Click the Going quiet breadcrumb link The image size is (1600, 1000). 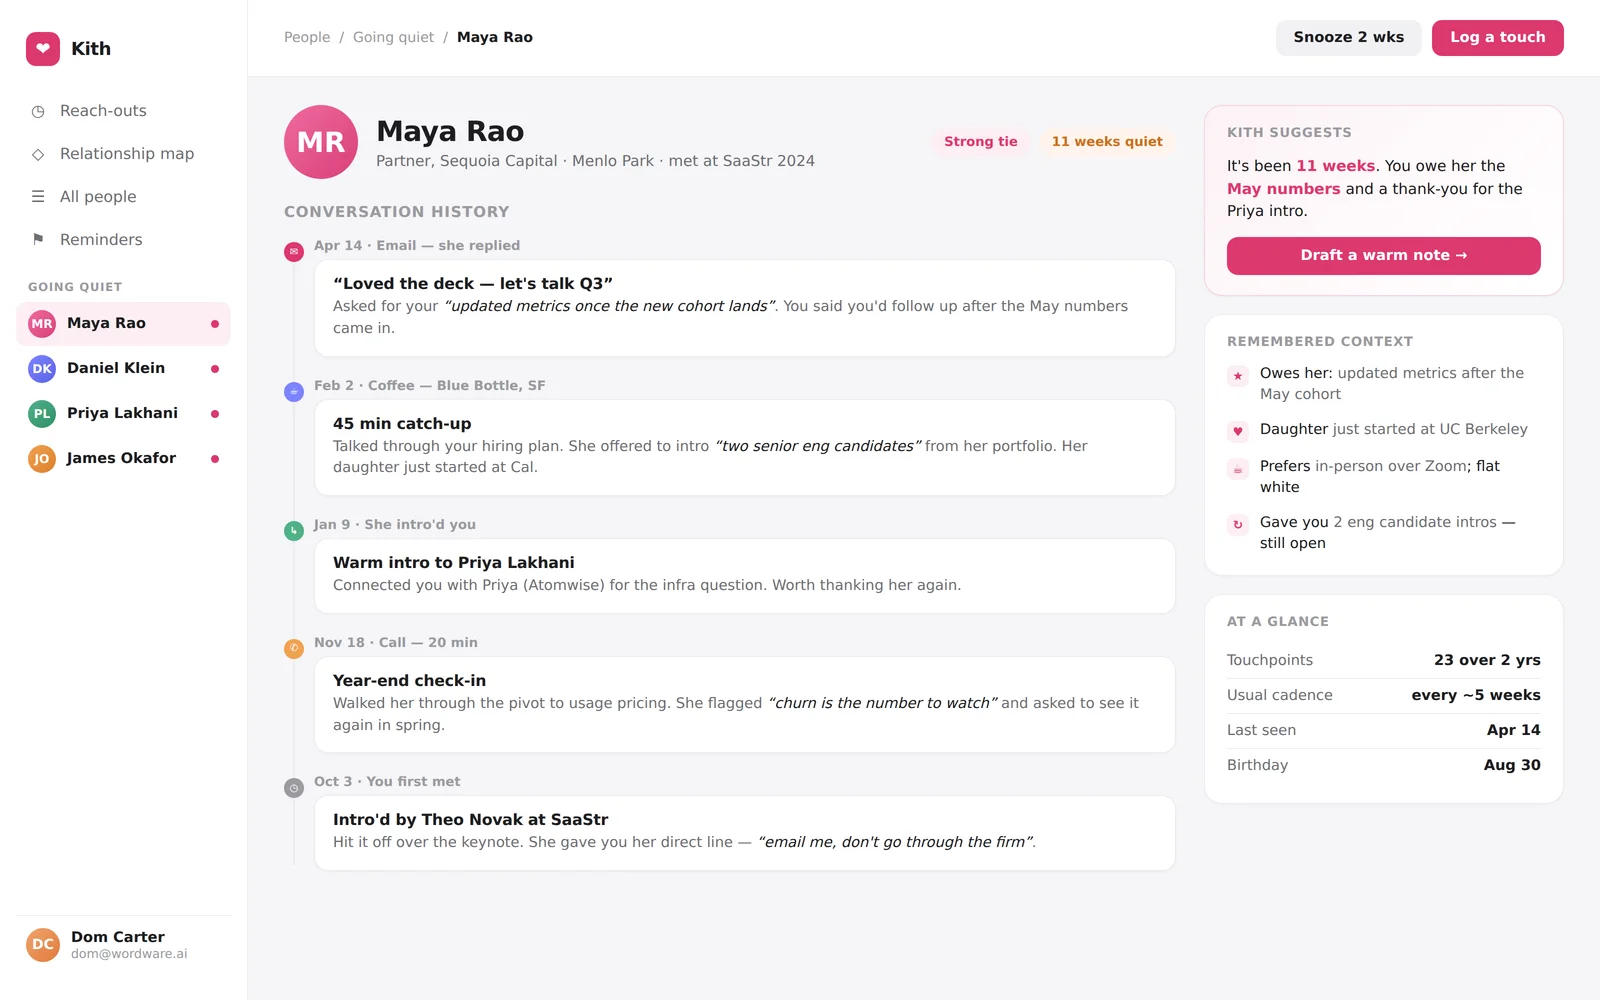[393, 37]
